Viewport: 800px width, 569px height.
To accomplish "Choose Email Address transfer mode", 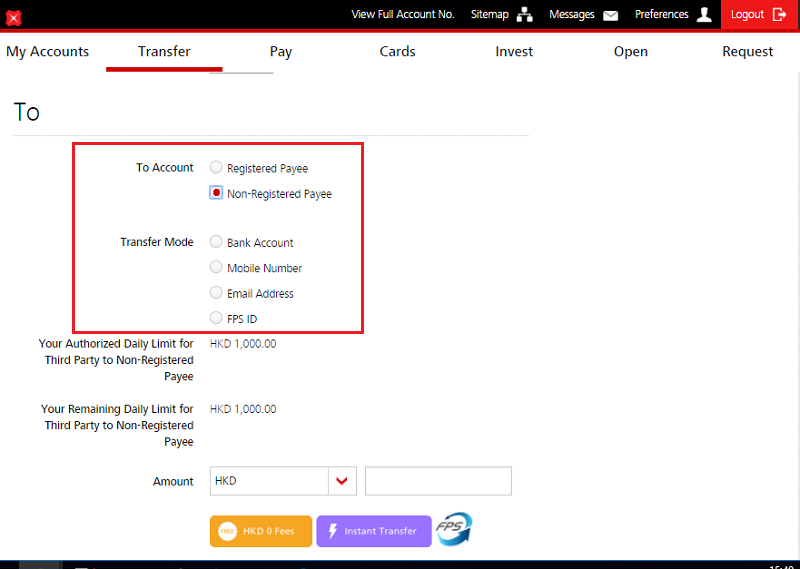I will click(216, 293).
